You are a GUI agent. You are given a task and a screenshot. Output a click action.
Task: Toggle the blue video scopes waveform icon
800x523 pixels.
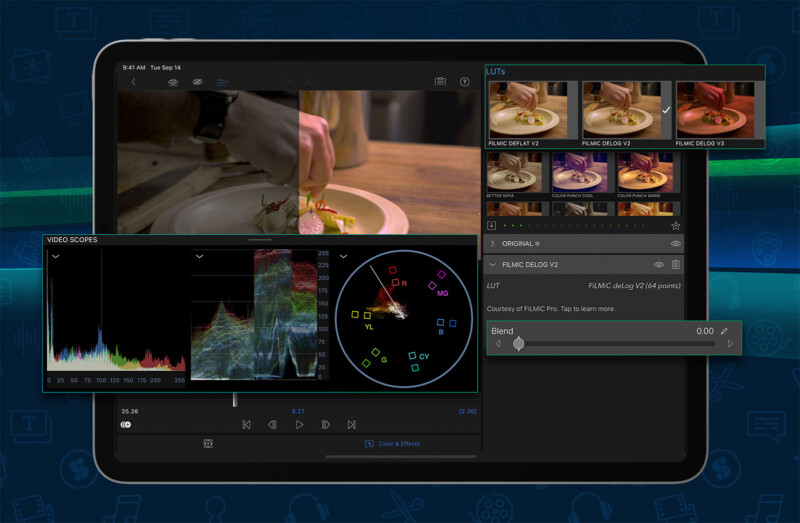coord(222,82)
